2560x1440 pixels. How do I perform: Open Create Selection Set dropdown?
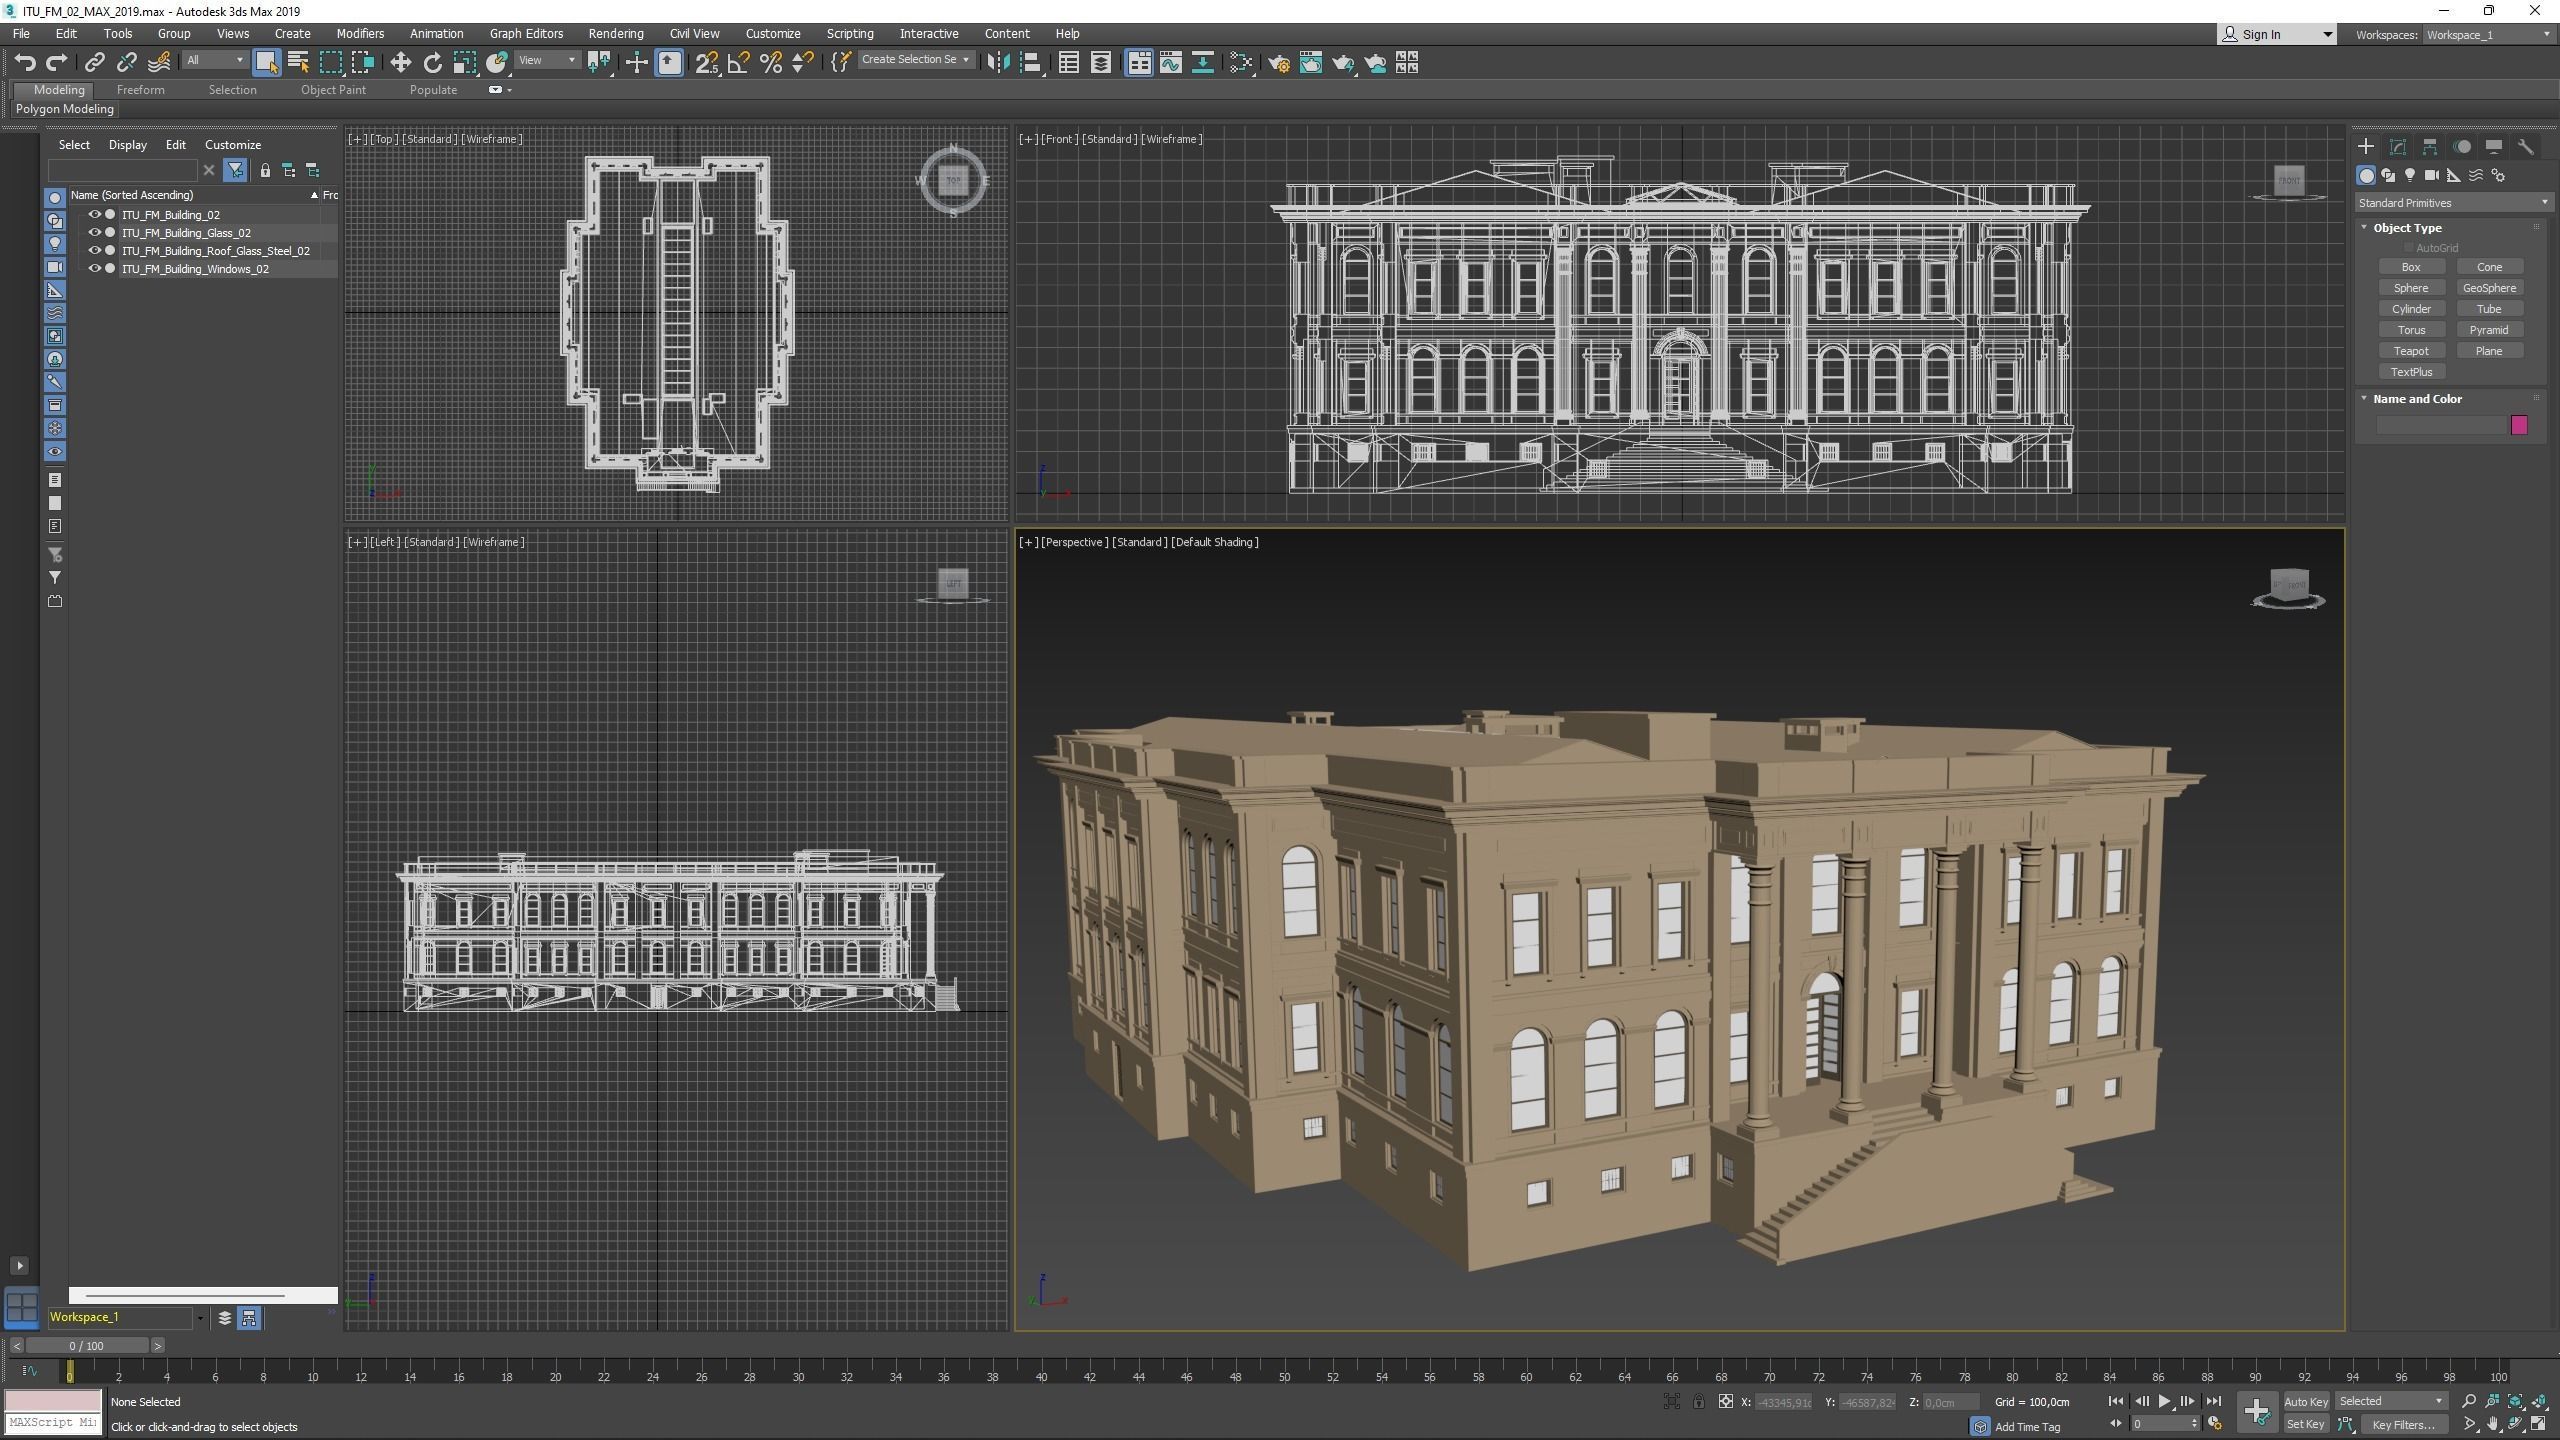(915, 60)
